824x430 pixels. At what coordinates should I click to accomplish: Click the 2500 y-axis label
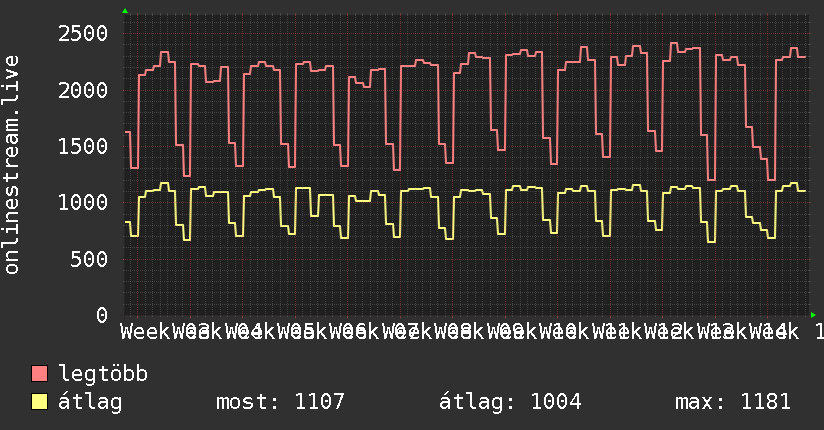[x=83, y=34]
